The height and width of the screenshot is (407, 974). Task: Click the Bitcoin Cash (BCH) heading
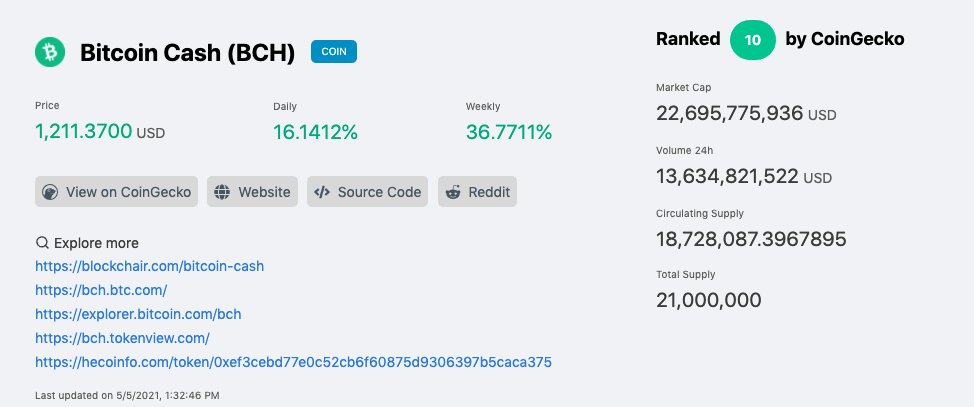click(x=188, y=53)
